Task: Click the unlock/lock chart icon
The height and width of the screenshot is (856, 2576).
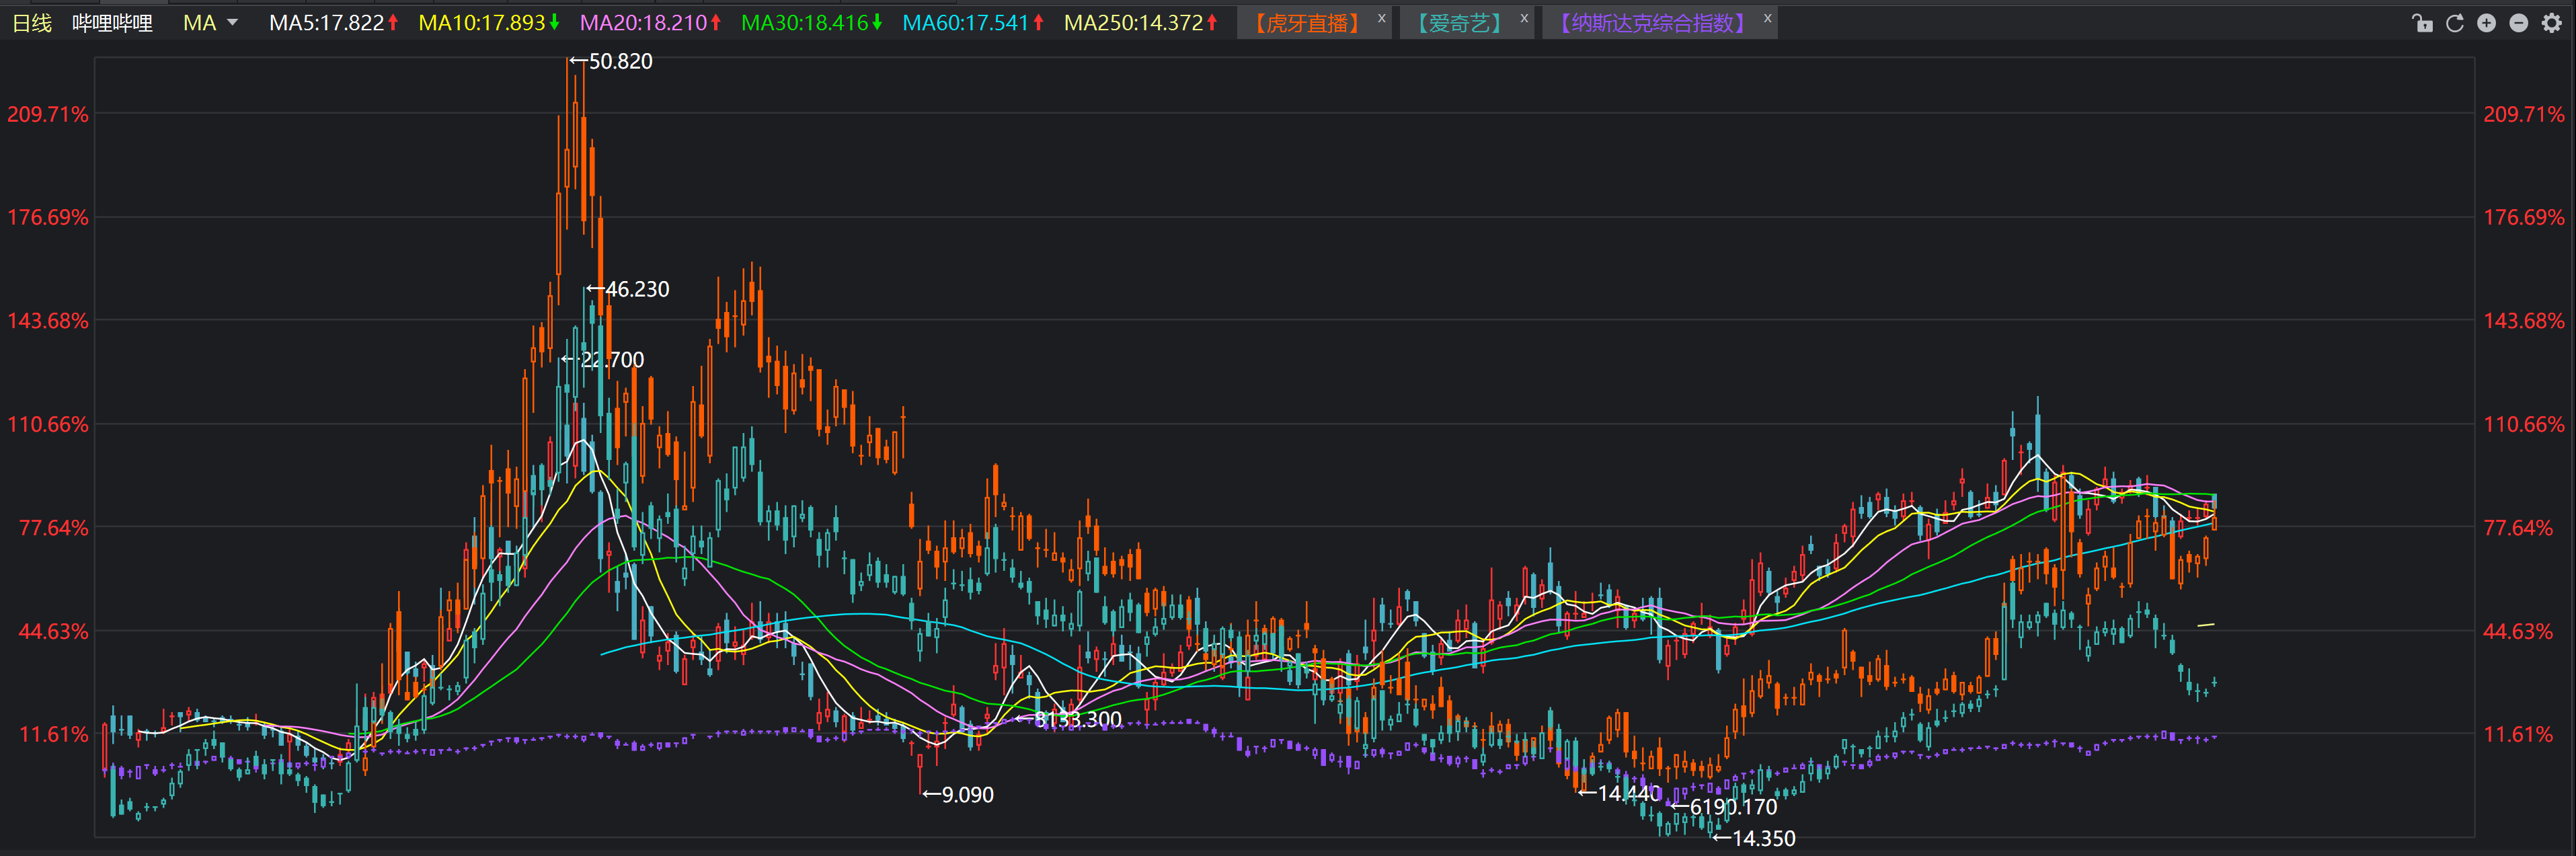Action: [2422, 23]
